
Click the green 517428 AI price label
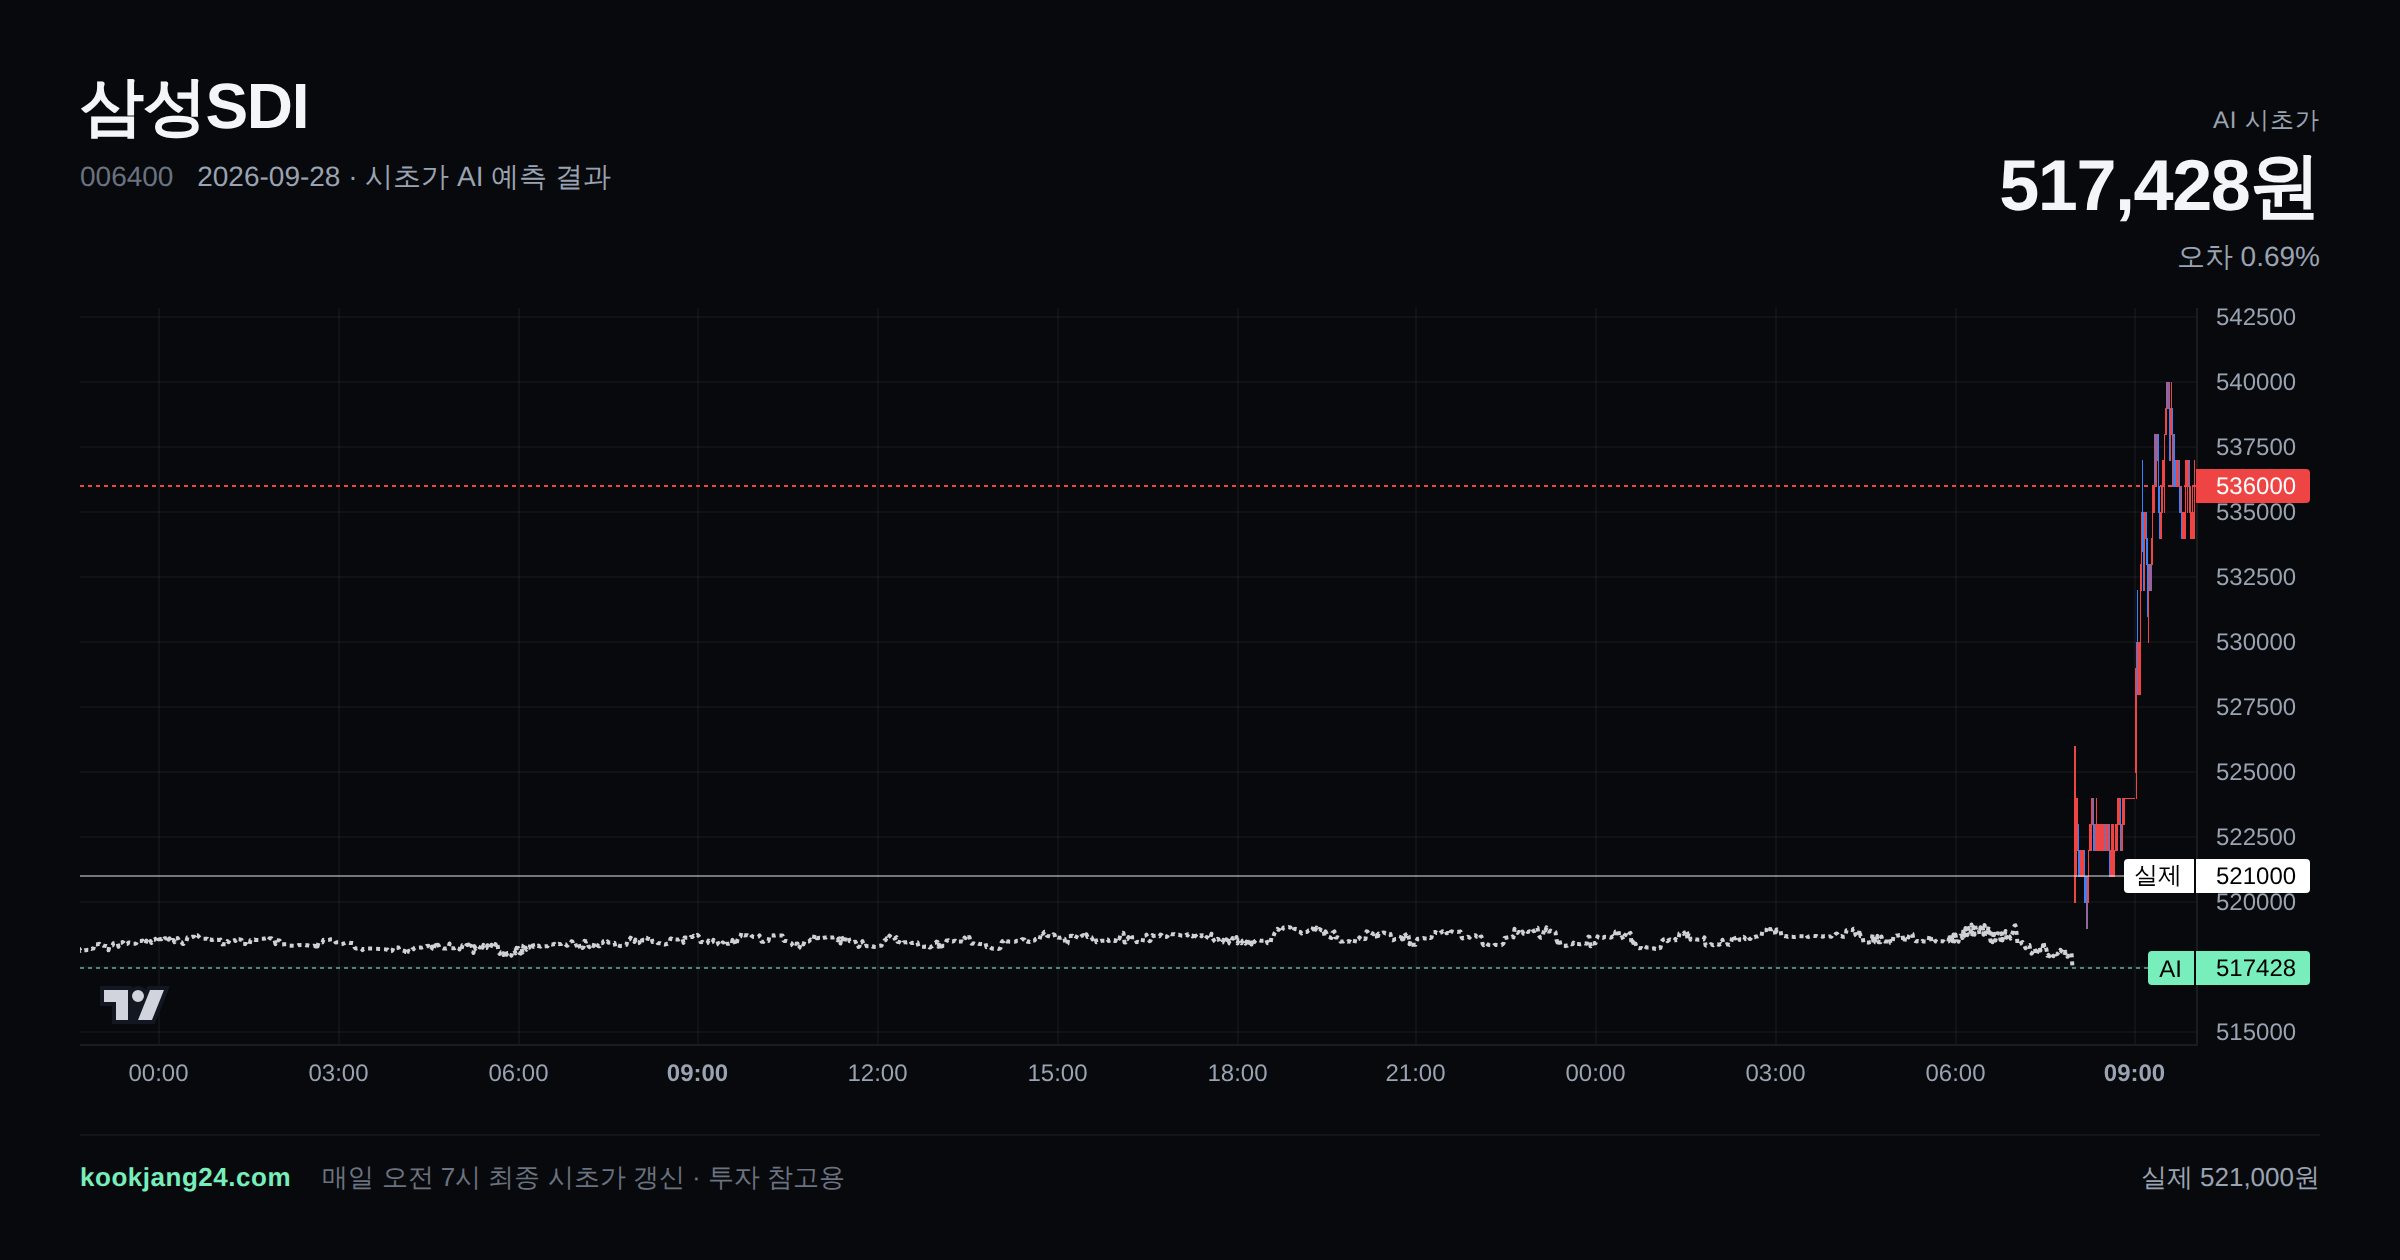2253,968
